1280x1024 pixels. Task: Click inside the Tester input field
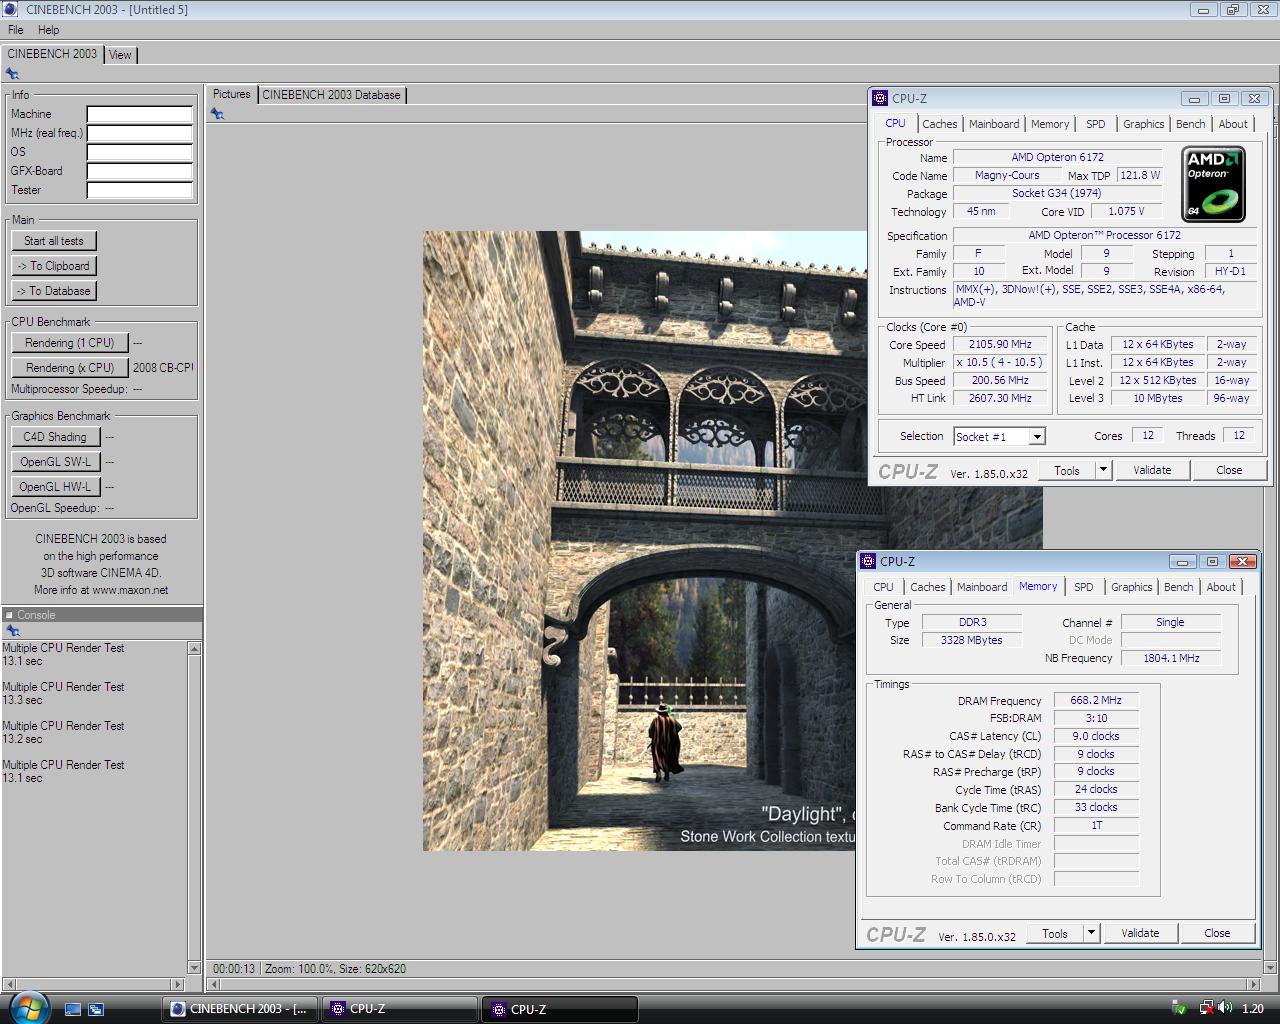click(139, 190)
